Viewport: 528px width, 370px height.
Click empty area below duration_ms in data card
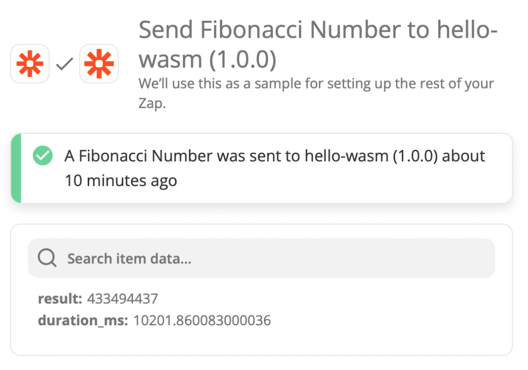click(x=261, y=342)
